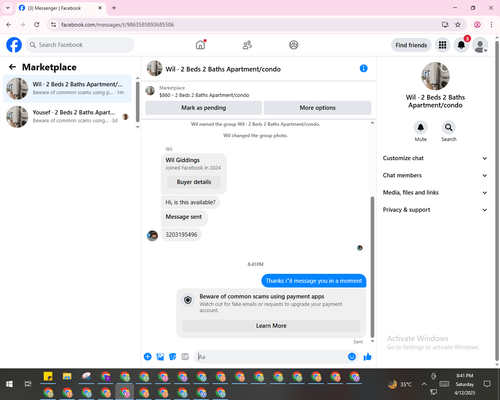
Task: Go to Home feed icon
Action: tap(200, 45)
